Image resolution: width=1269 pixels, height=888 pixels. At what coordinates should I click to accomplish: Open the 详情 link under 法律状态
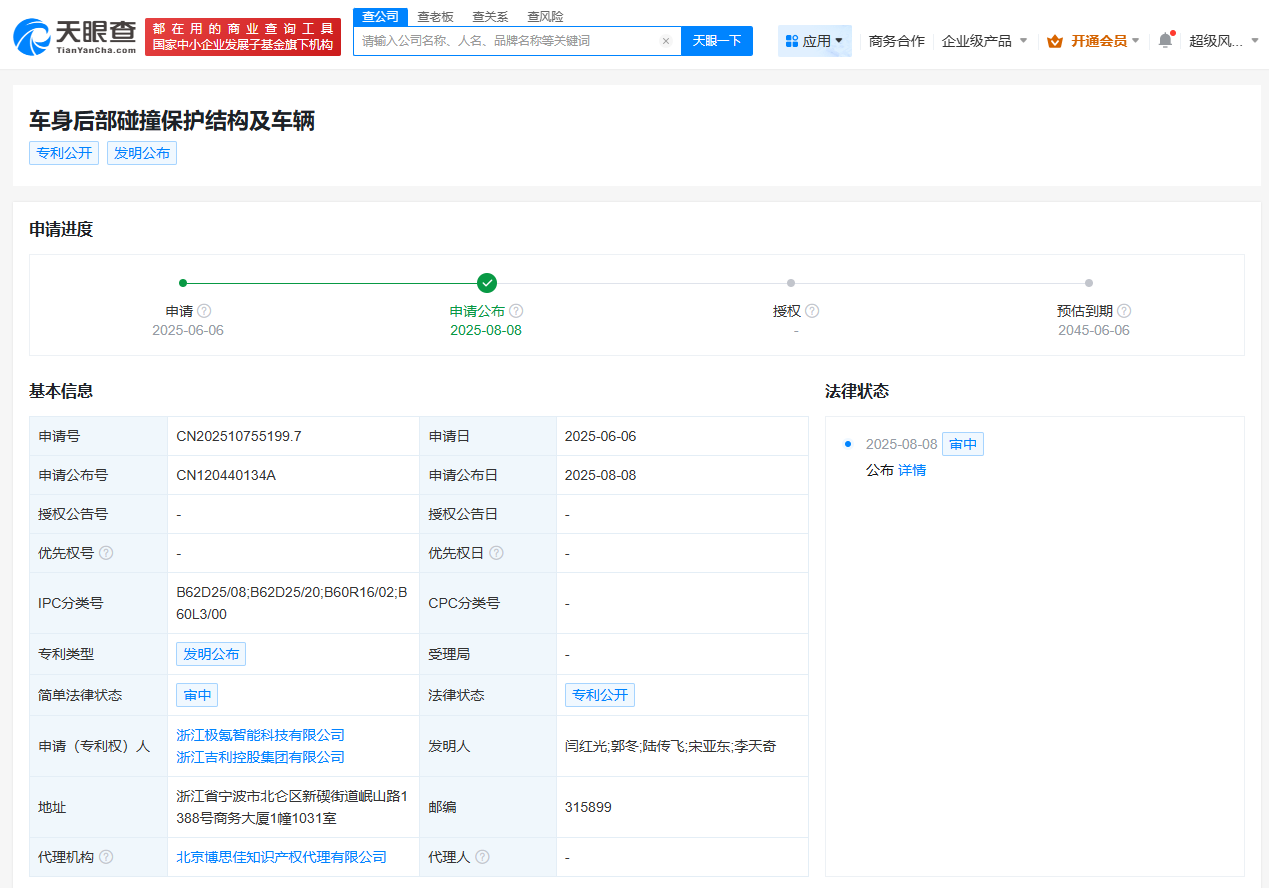pos(911,470)
